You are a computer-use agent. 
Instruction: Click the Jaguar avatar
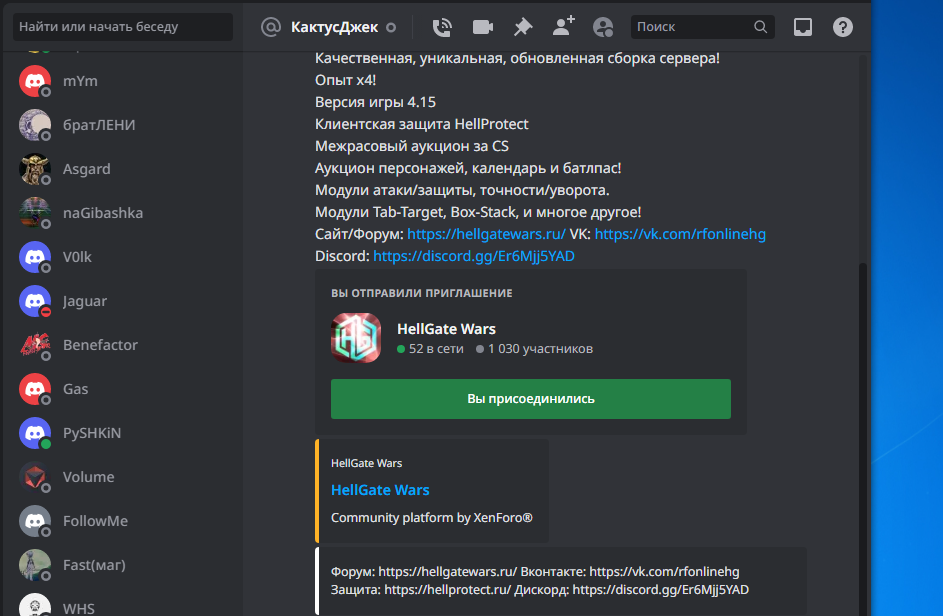pos(35,301)
